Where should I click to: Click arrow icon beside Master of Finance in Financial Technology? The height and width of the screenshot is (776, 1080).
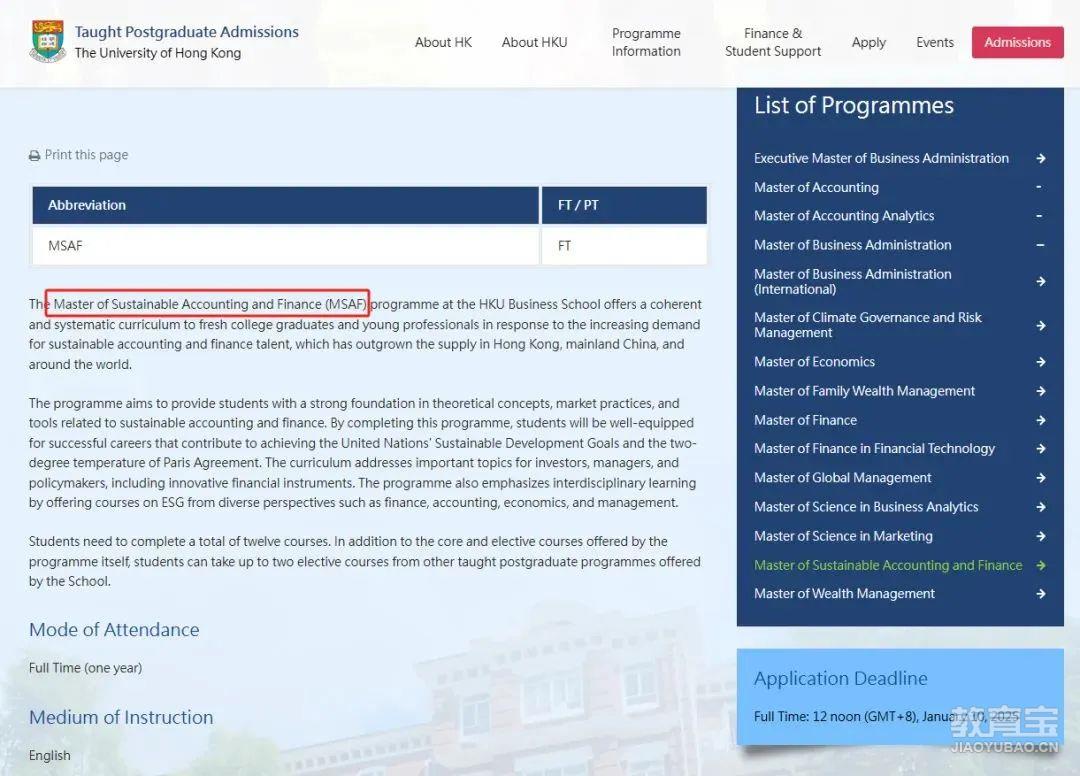1041,449
